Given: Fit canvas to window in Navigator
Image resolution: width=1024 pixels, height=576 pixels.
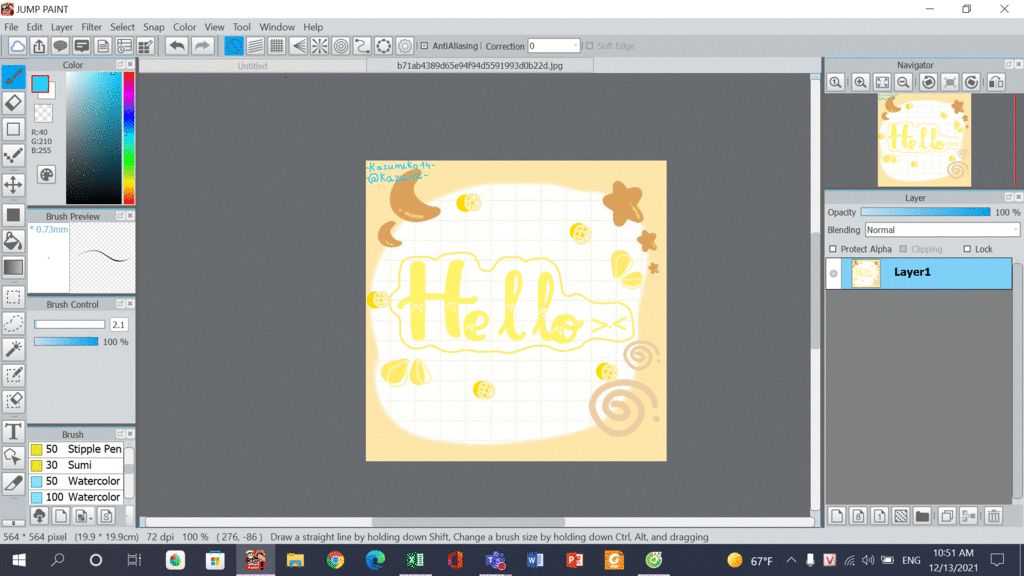Looking at the screenshot, I should tap(882, 82).
